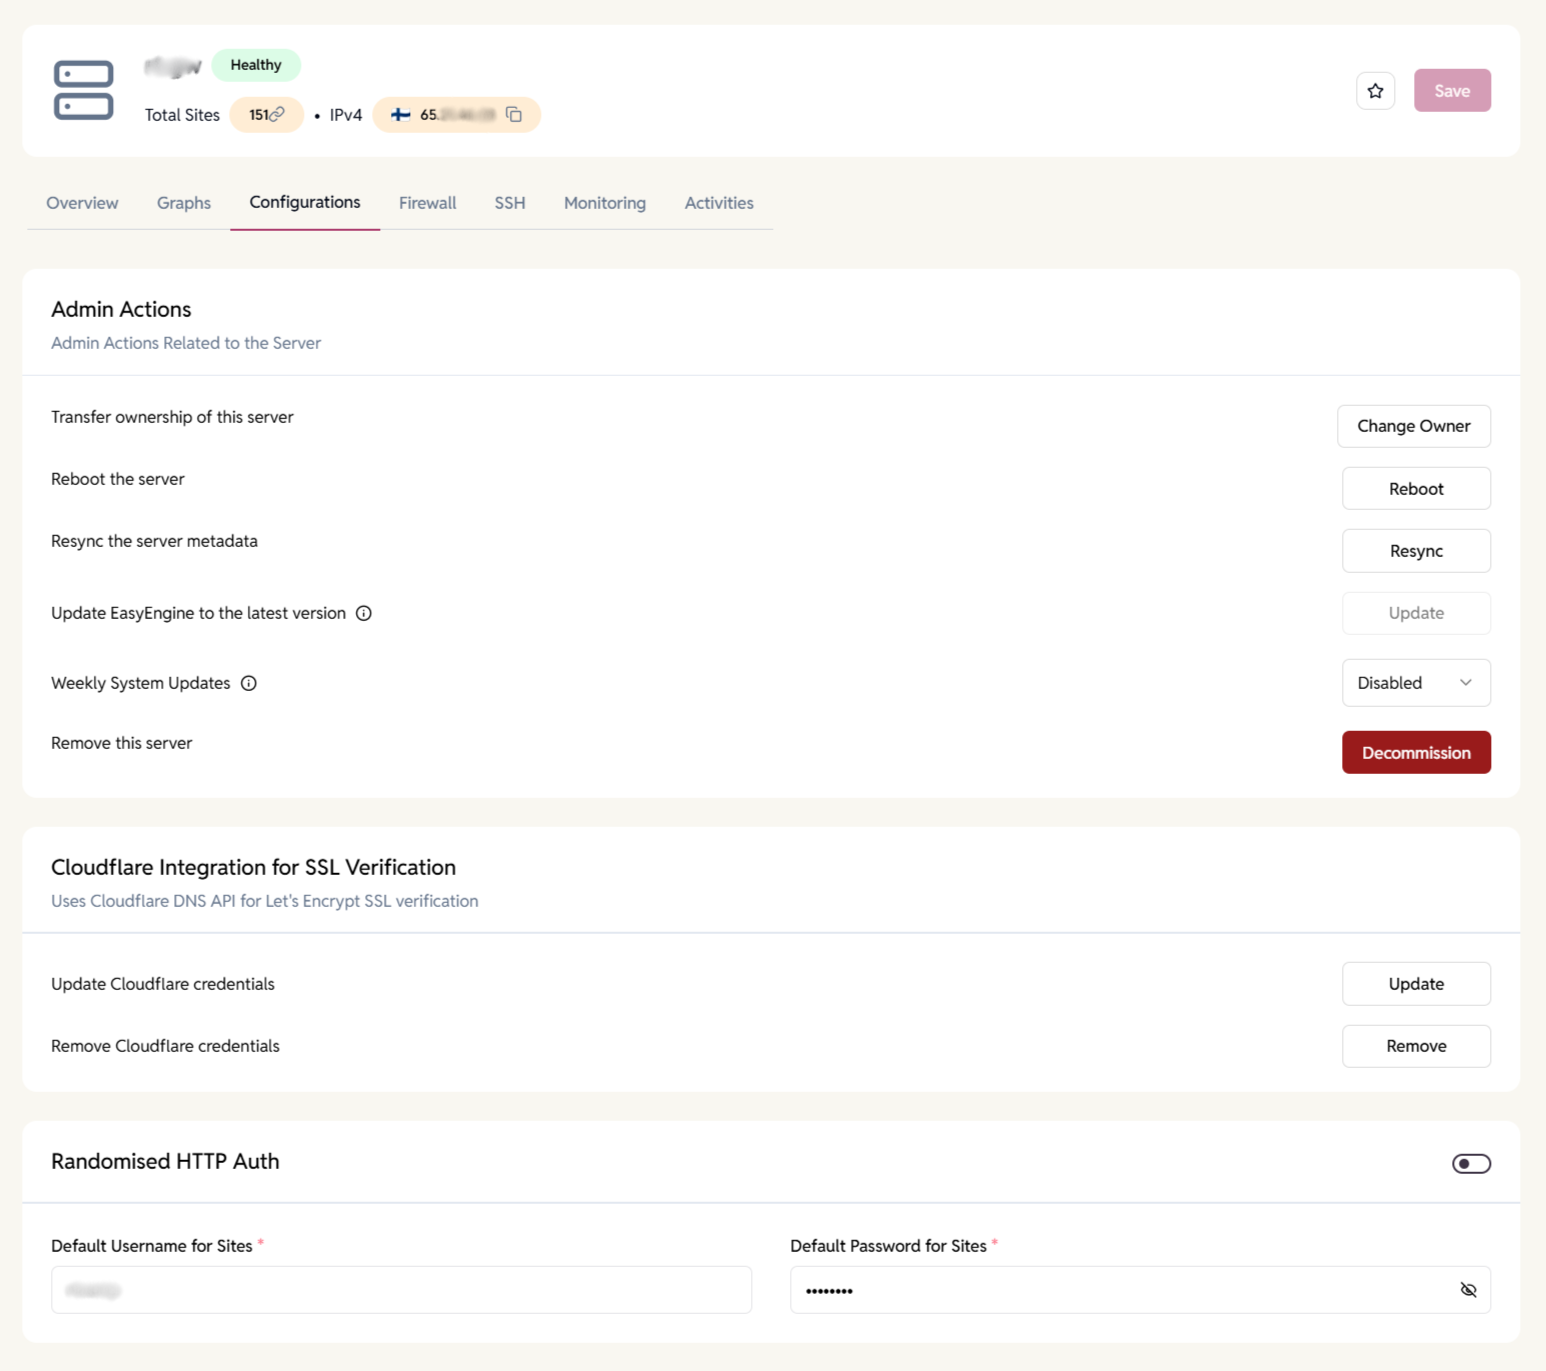Screen dimensions: 1546x1371
Task: Resync the server metadata
Action: click(1416, 551)
